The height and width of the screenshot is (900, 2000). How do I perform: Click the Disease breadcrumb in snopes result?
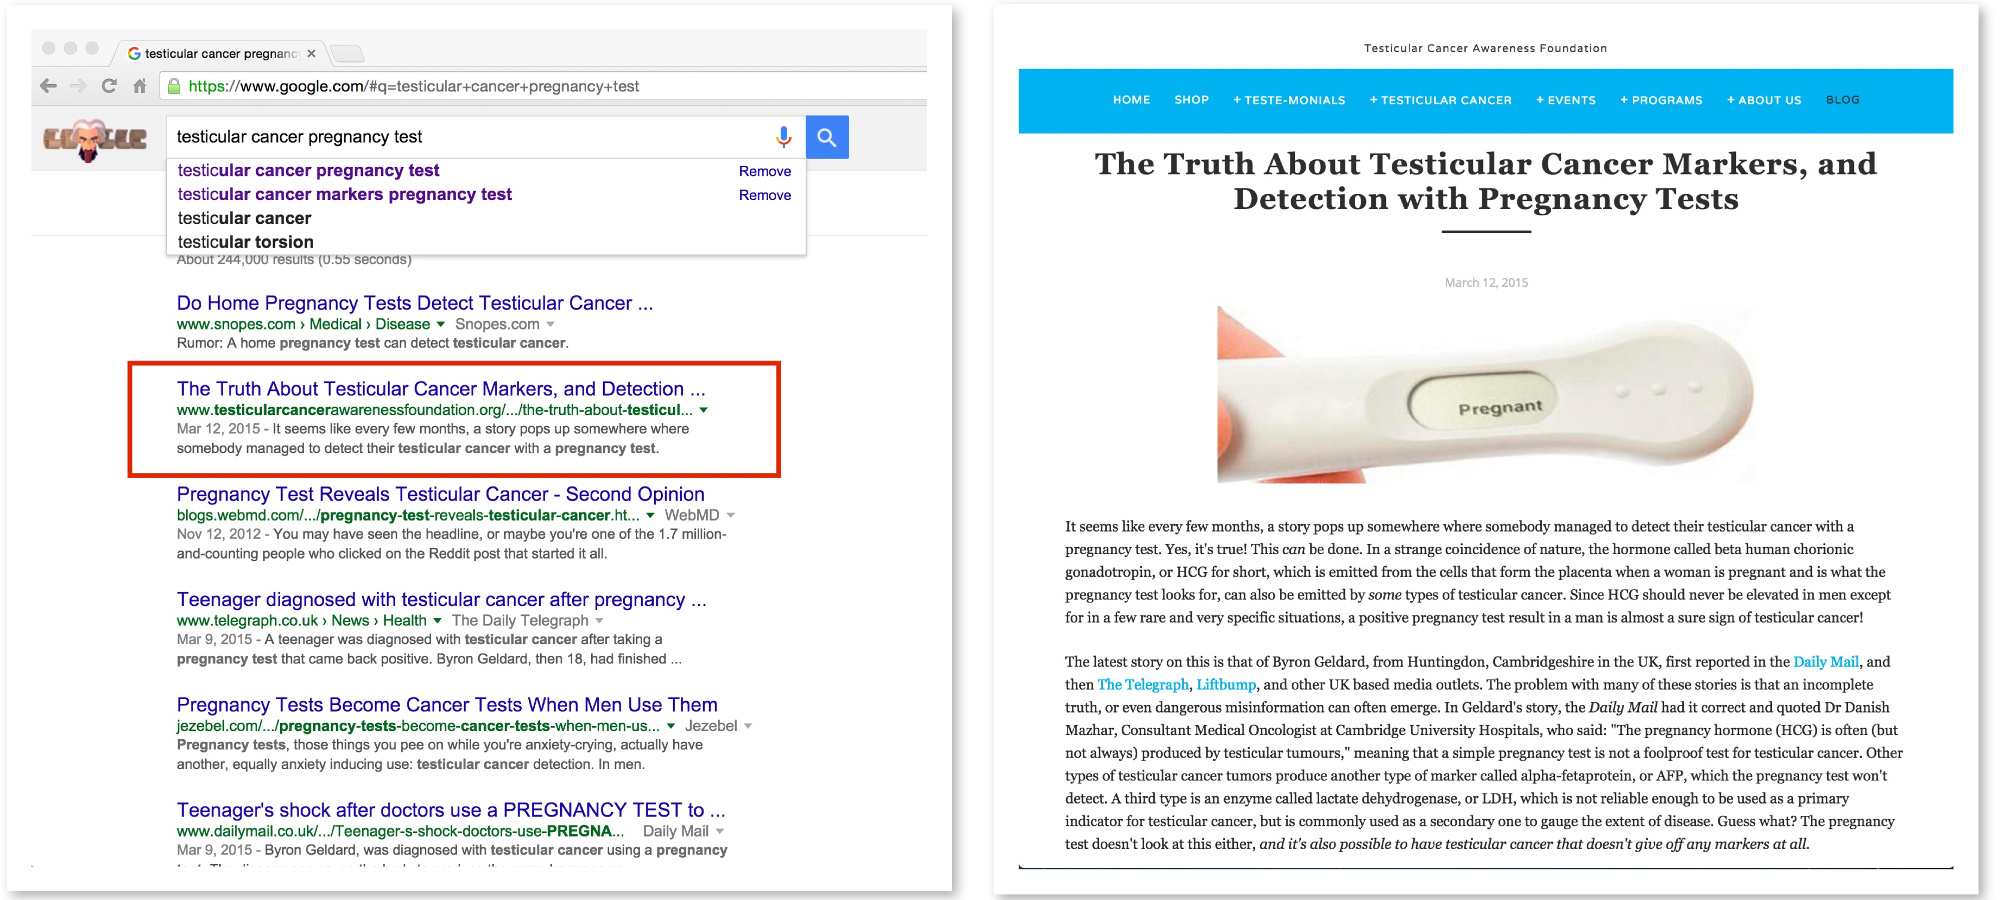pos(402,324)
